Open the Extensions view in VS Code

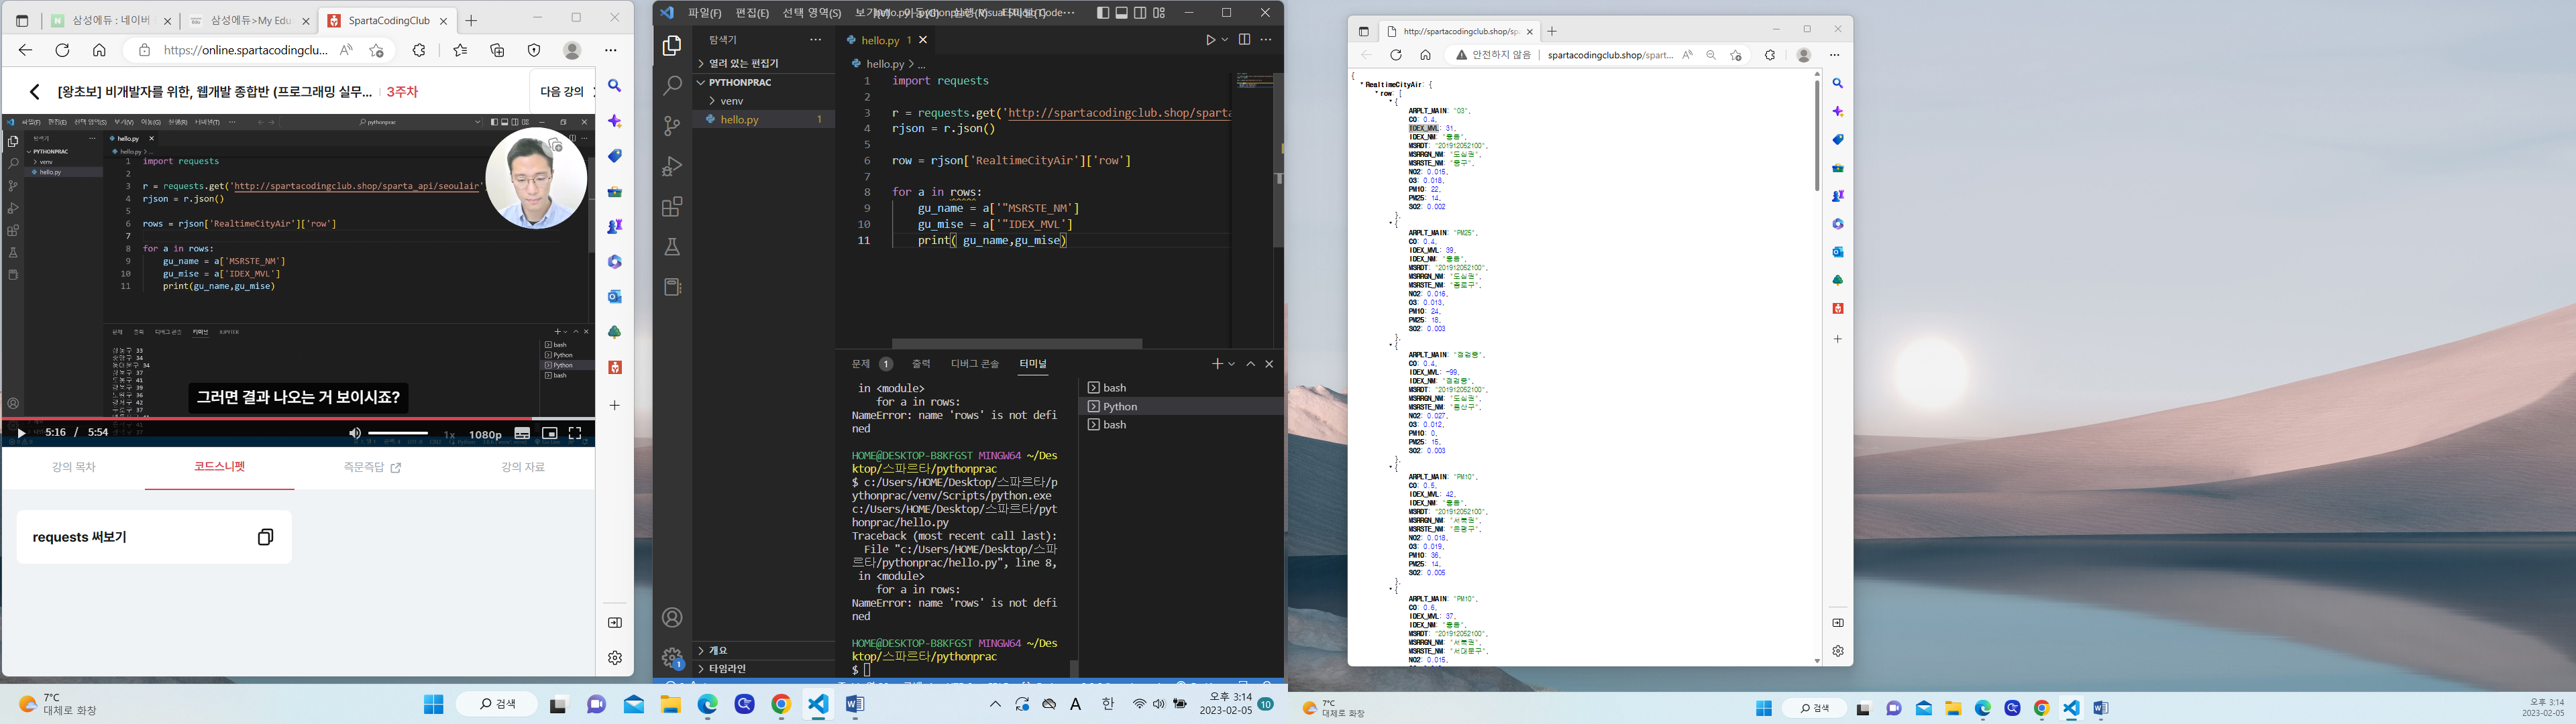(x=672, y=207)
